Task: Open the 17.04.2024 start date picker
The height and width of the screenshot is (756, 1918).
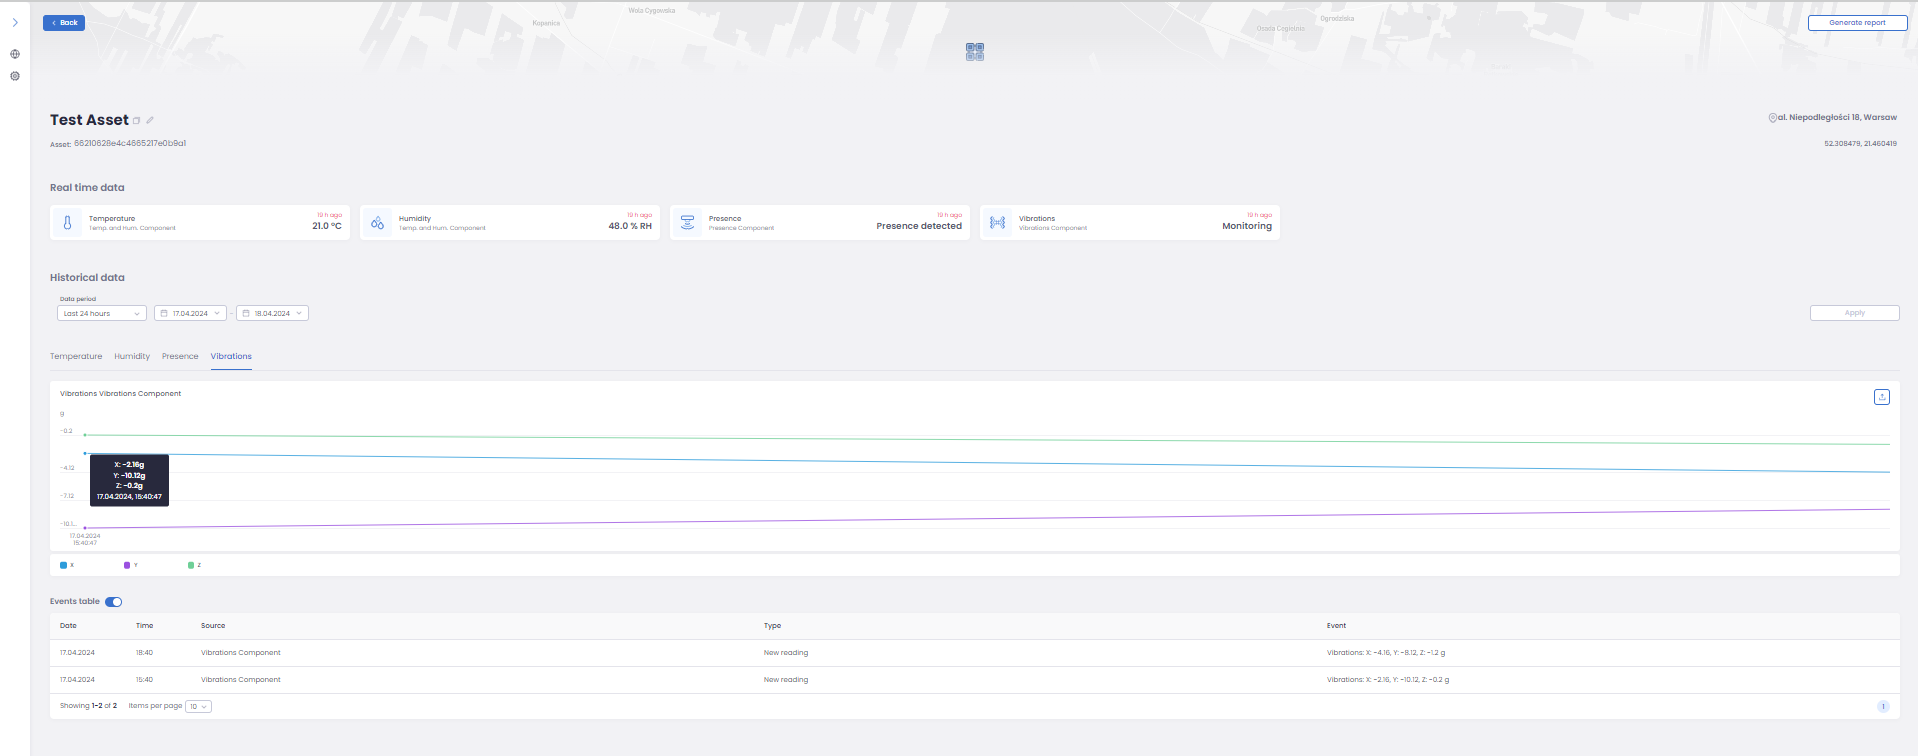Action: pos(190,313)
